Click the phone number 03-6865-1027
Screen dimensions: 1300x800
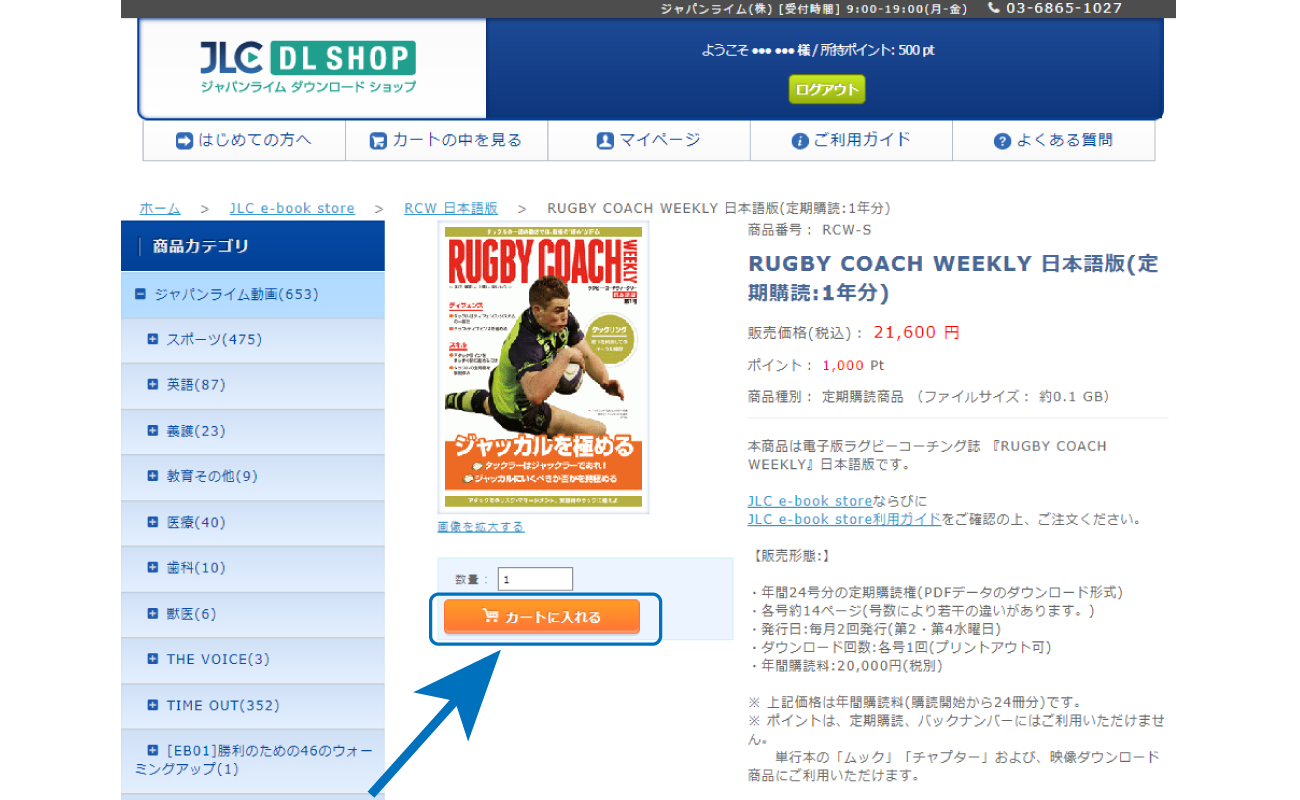(1064, 8)
